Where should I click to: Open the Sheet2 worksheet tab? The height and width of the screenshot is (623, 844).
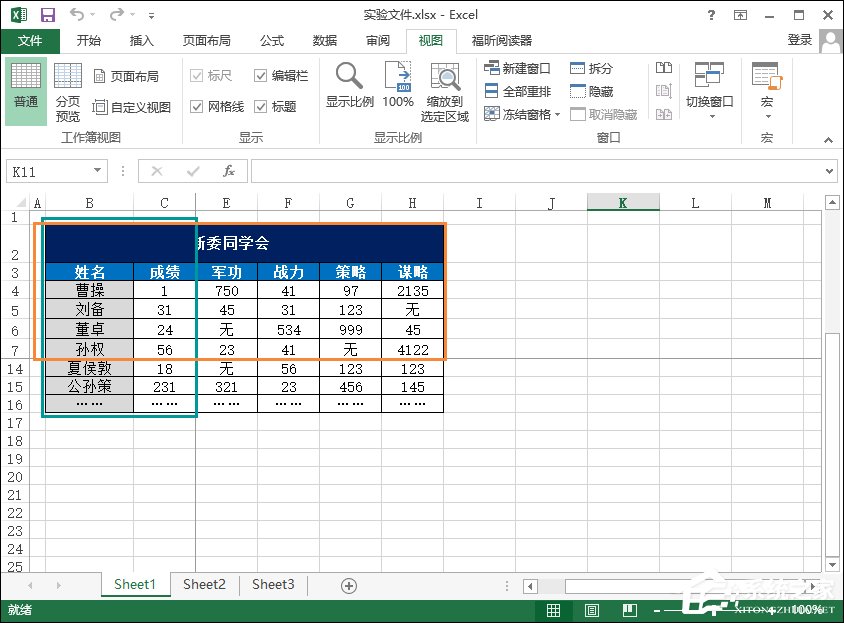pos(203,584)
